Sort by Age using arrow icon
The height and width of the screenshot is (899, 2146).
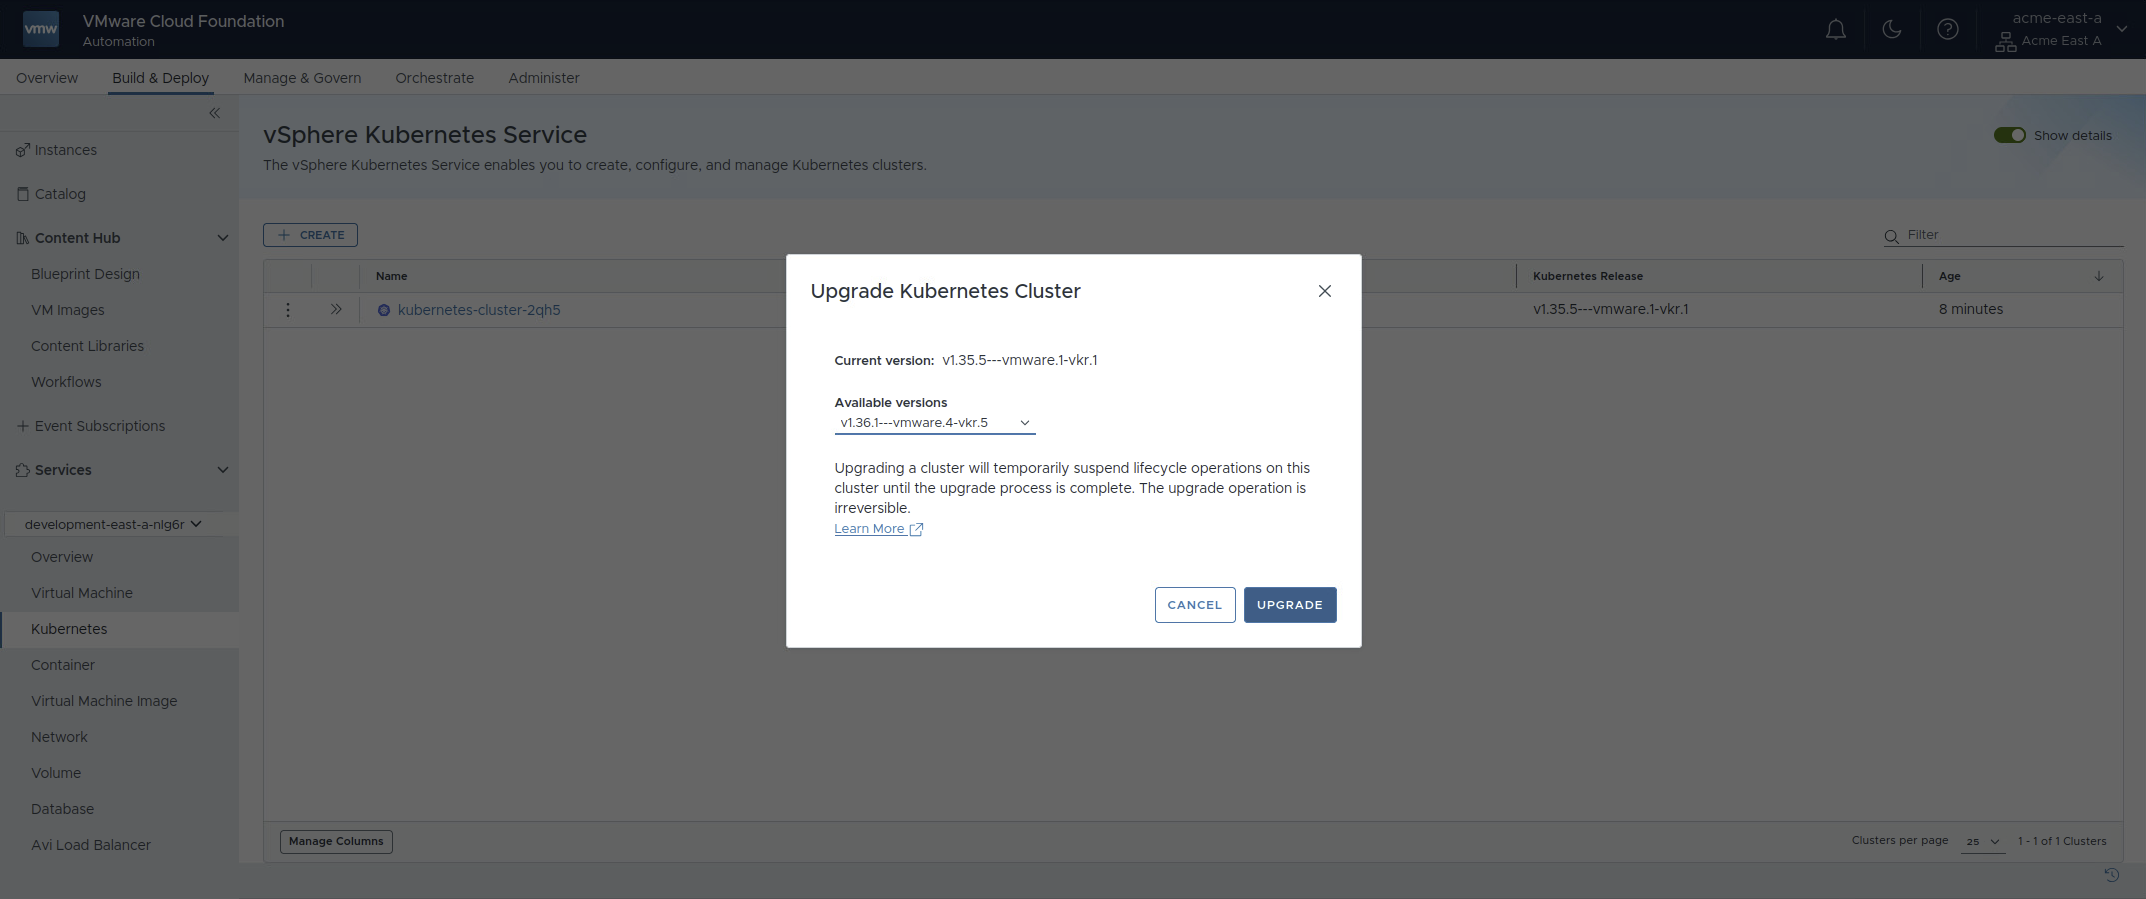2099,276
